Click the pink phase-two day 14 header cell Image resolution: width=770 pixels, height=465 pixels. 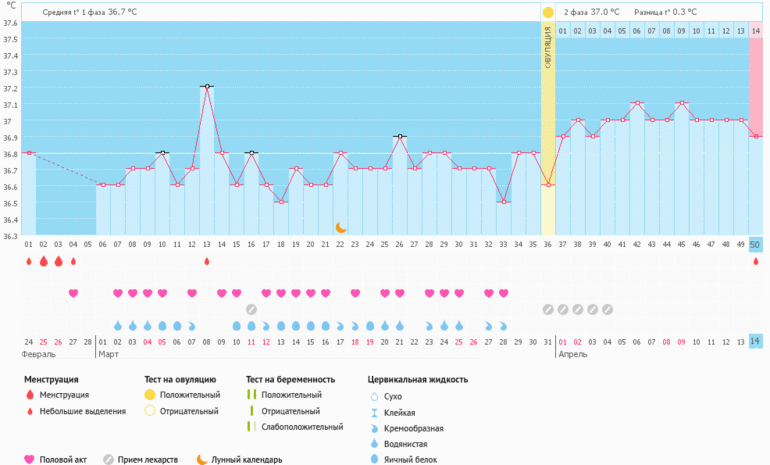coord(756,31)
